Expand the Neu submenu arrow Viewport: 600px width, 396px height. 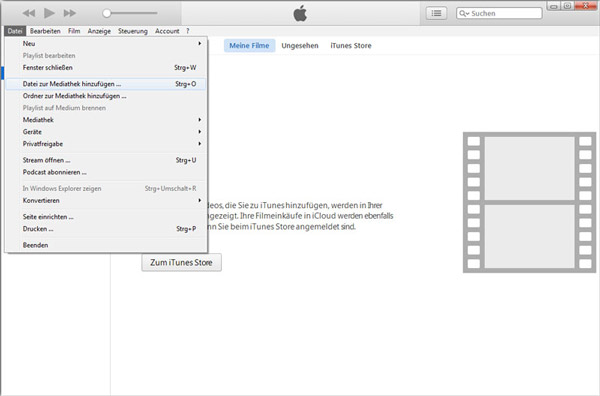[200, 43]
